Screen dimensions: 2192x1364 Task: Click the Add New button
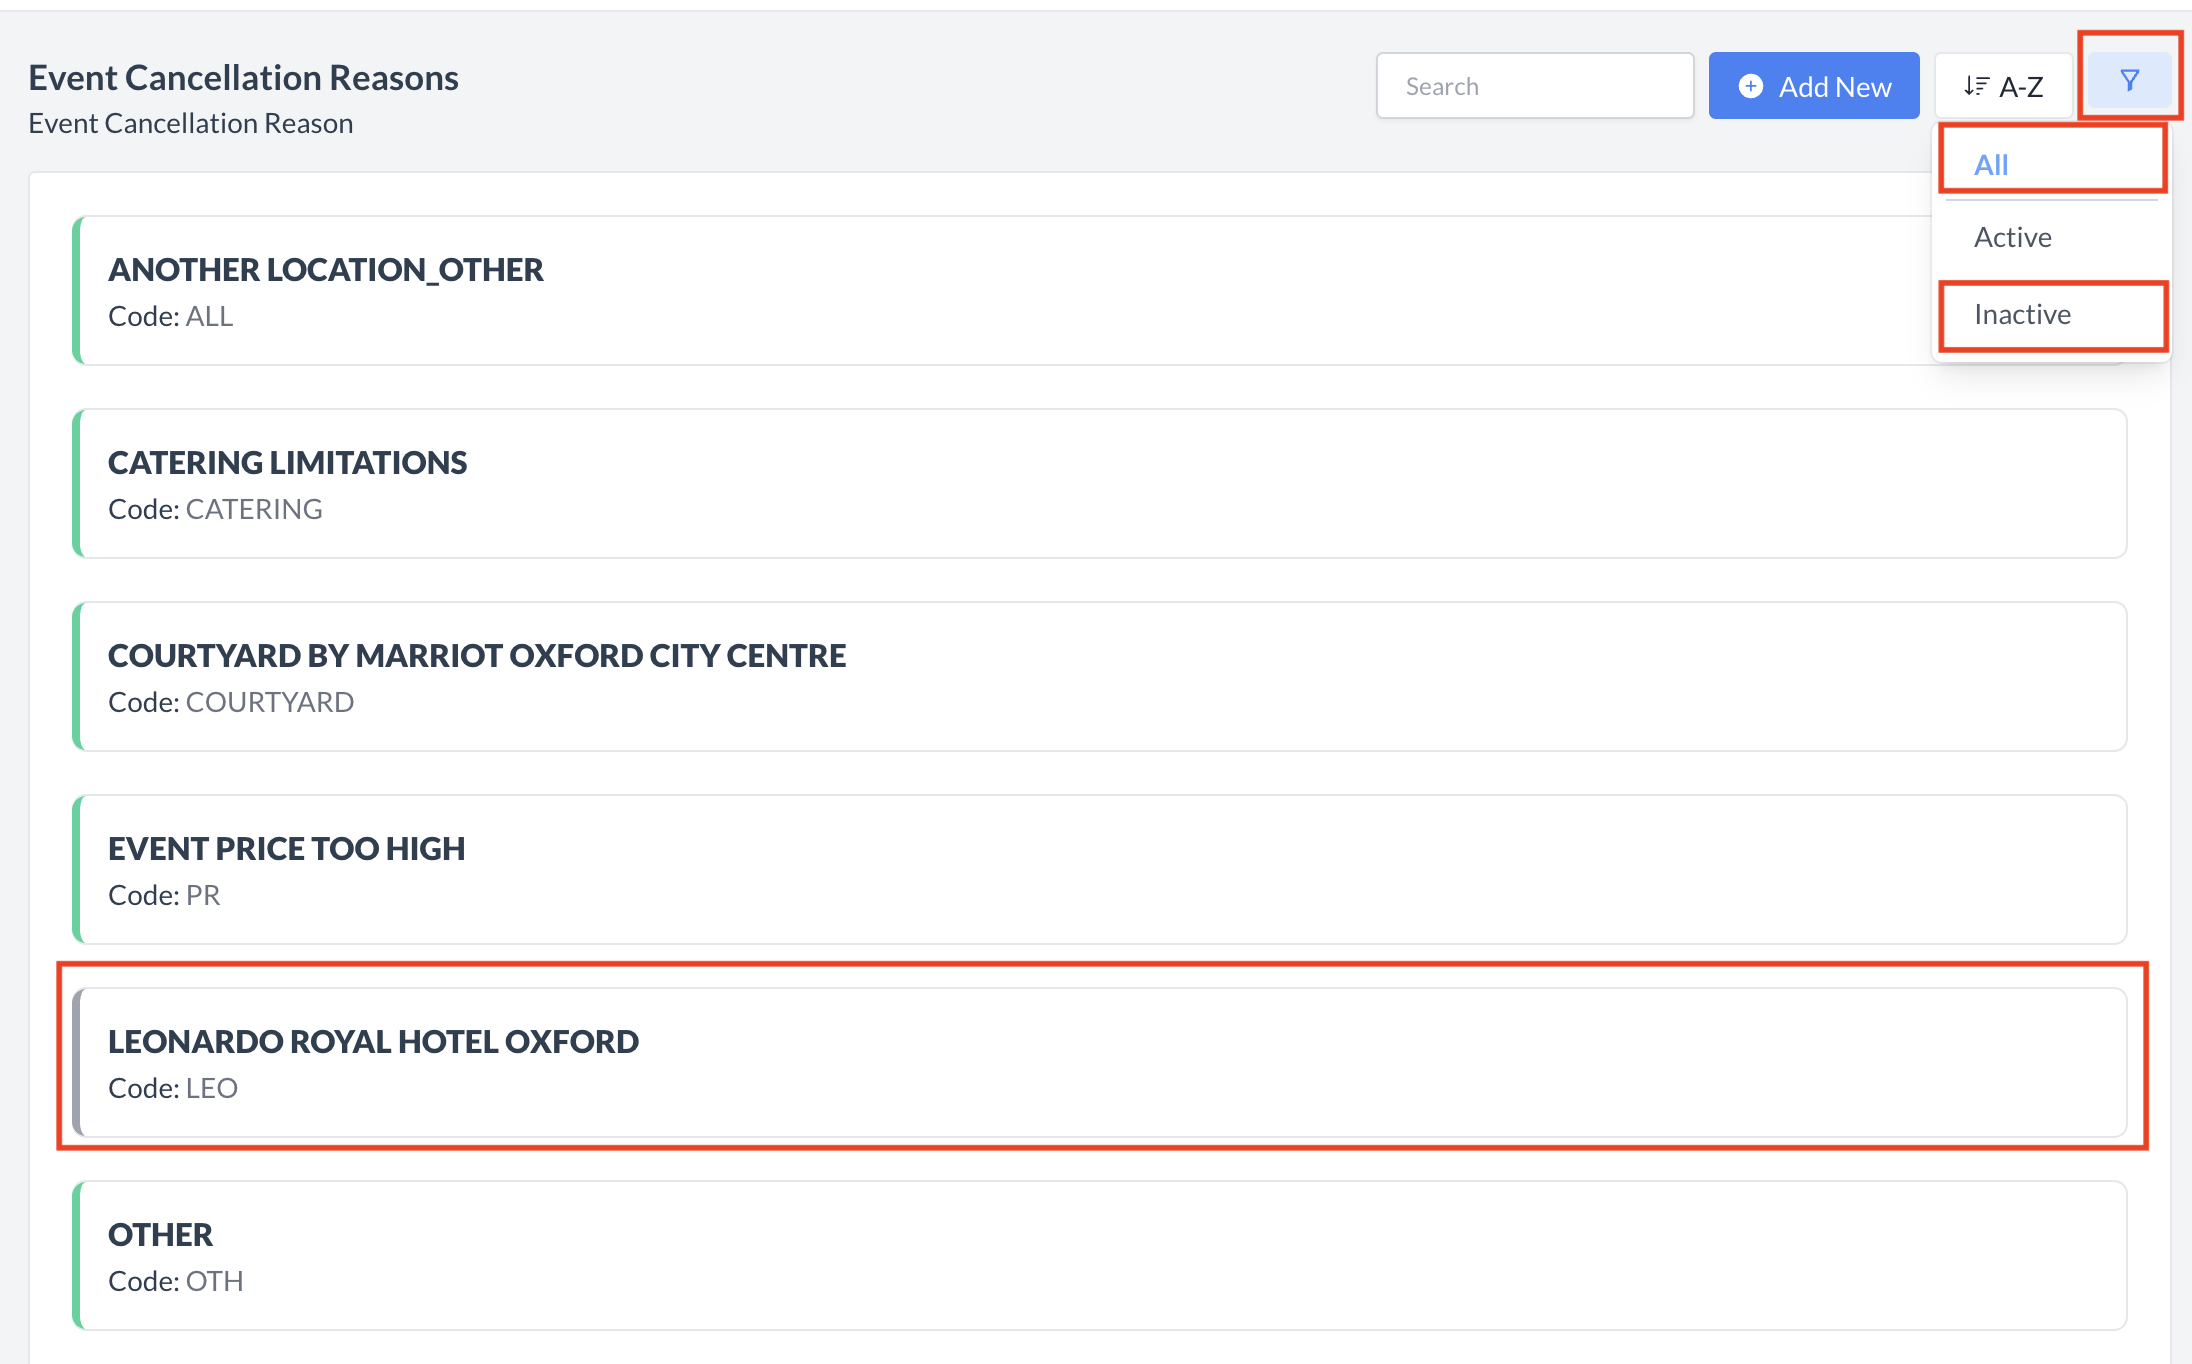pyautogui.click(x=1814, y=86)
